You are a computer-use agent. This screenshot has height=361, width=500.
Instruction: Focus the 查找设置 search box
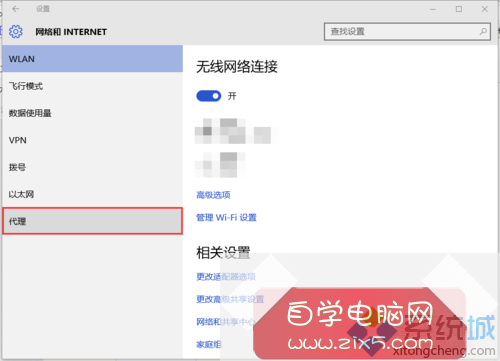(407, 32)
